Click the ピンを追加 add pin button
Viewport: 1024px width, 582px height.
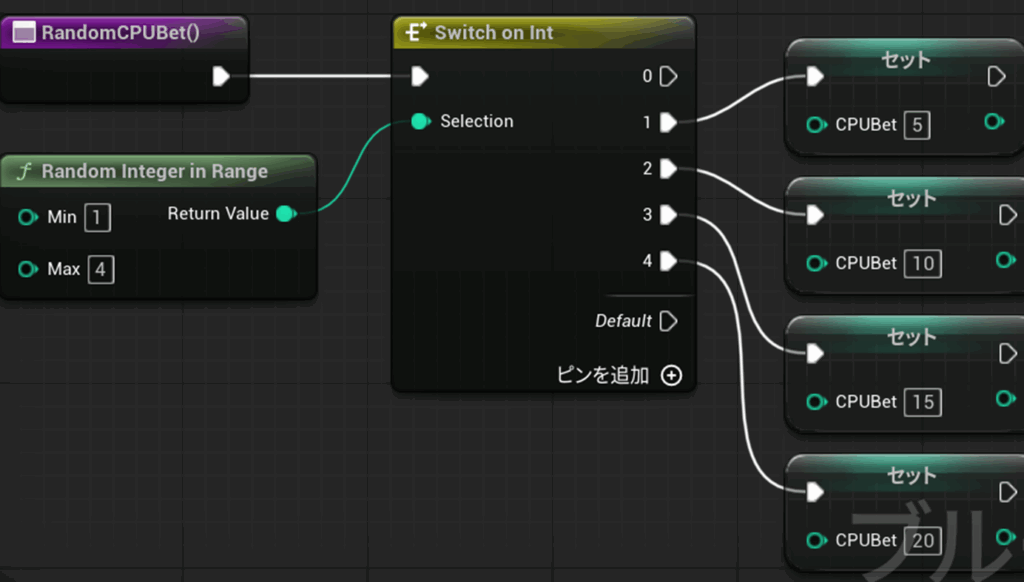click(672, 375)
